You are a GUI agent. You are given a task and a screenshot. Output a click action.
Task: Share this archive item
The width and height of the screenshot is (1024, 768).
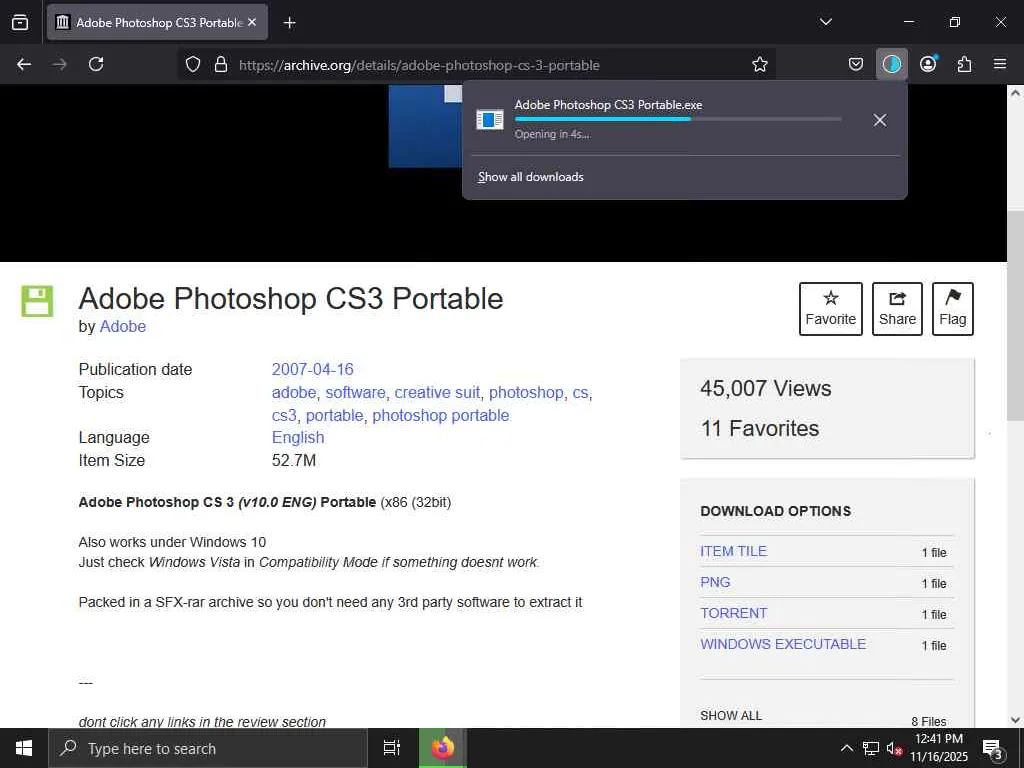tap(897, 309)
